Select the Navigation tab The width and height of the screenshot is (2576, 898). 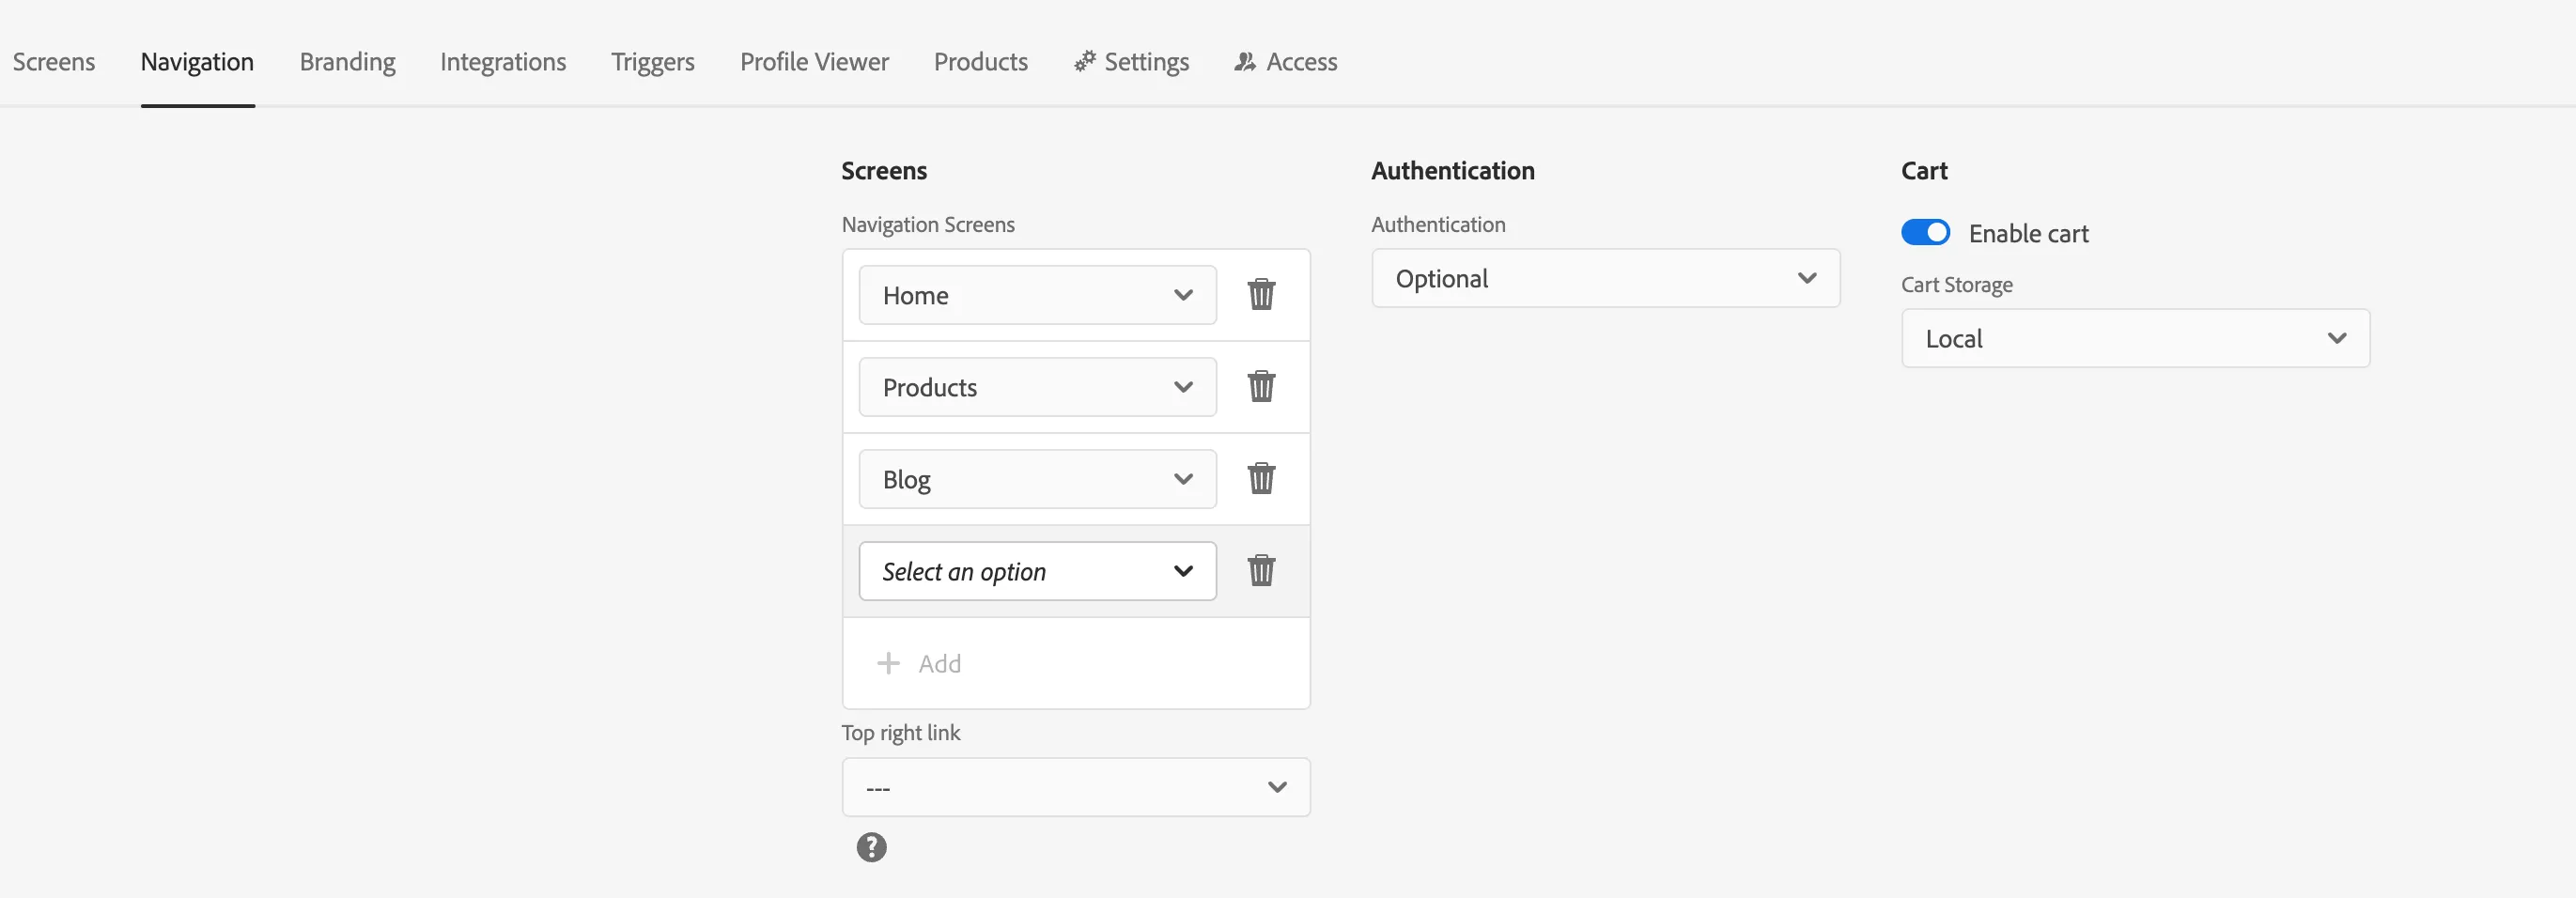point(197,62)
